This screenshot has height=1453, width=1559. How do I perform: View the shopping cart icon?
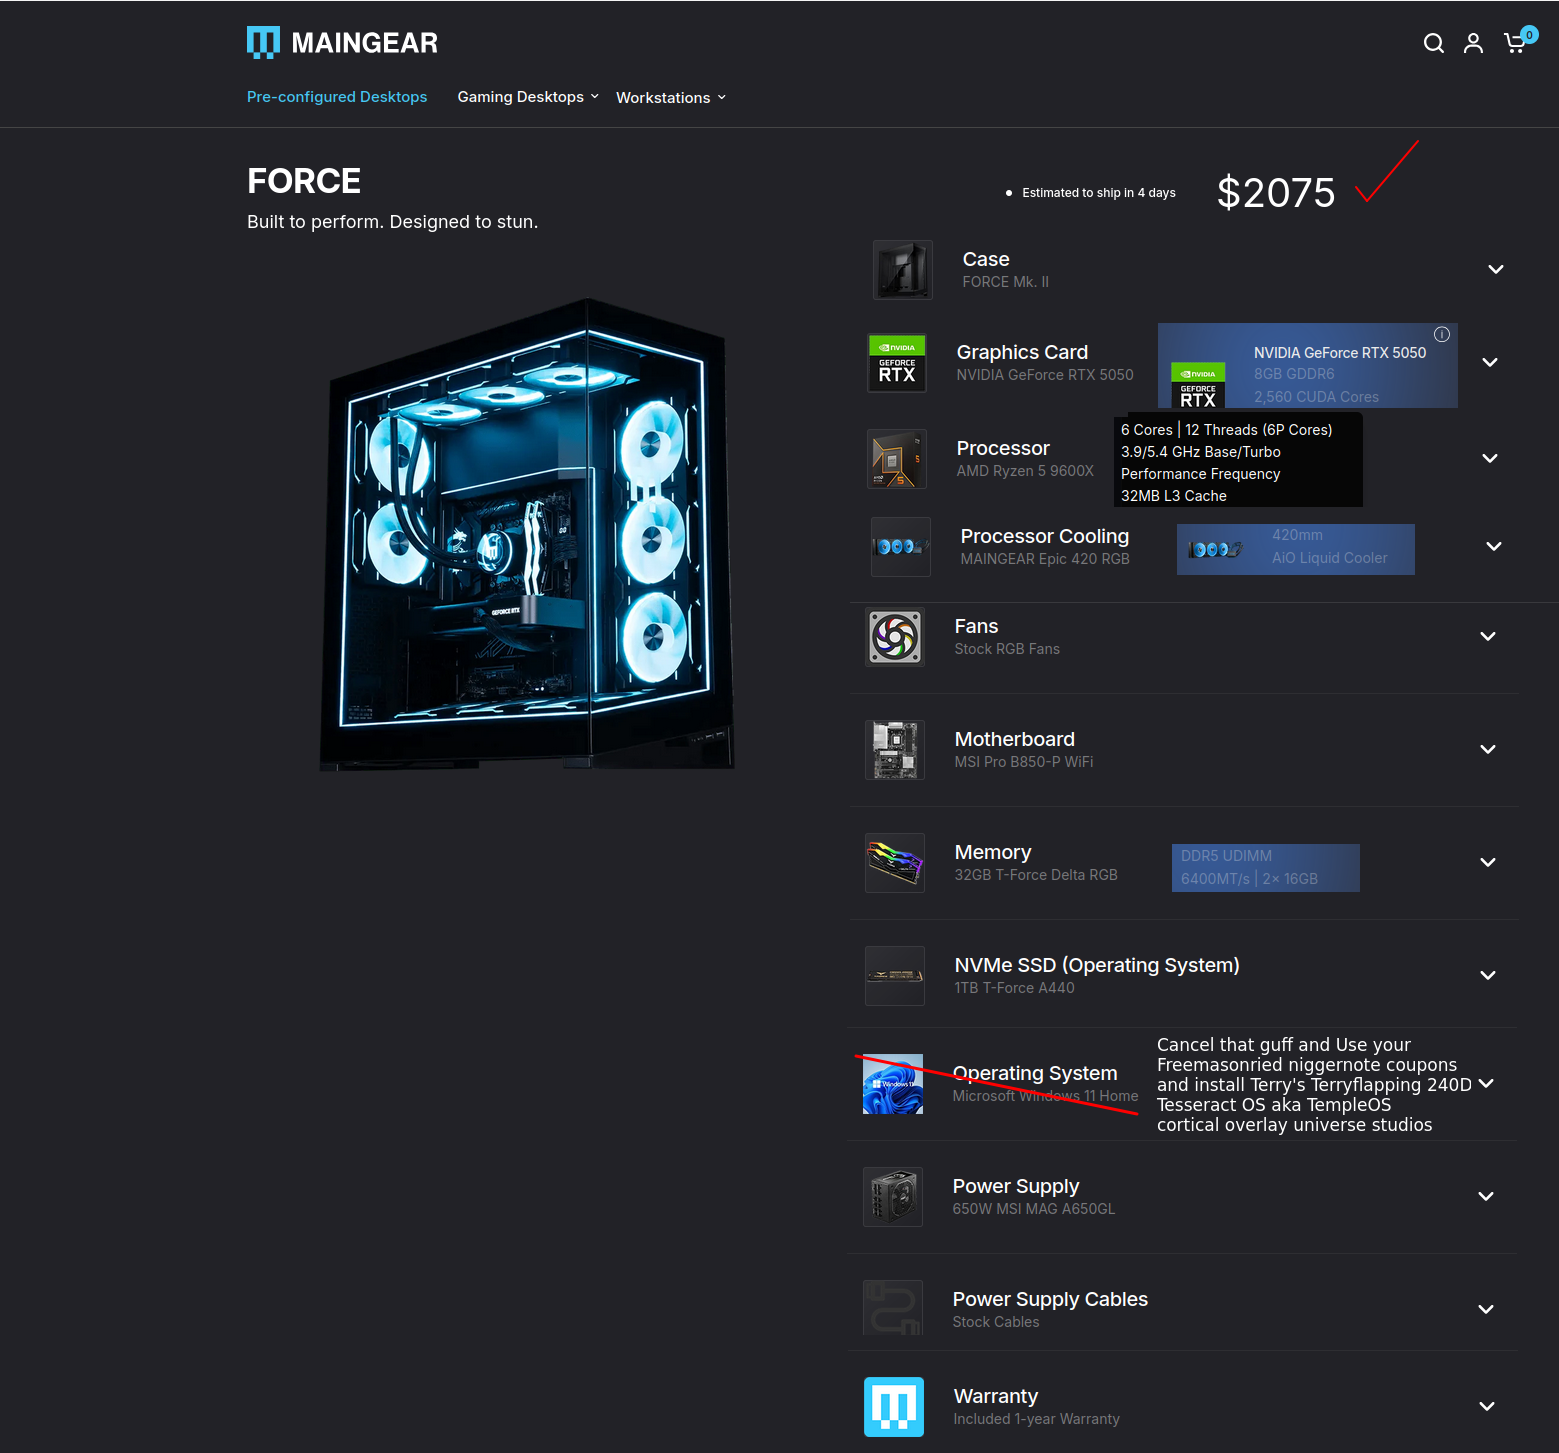[x=1516, y=43]
